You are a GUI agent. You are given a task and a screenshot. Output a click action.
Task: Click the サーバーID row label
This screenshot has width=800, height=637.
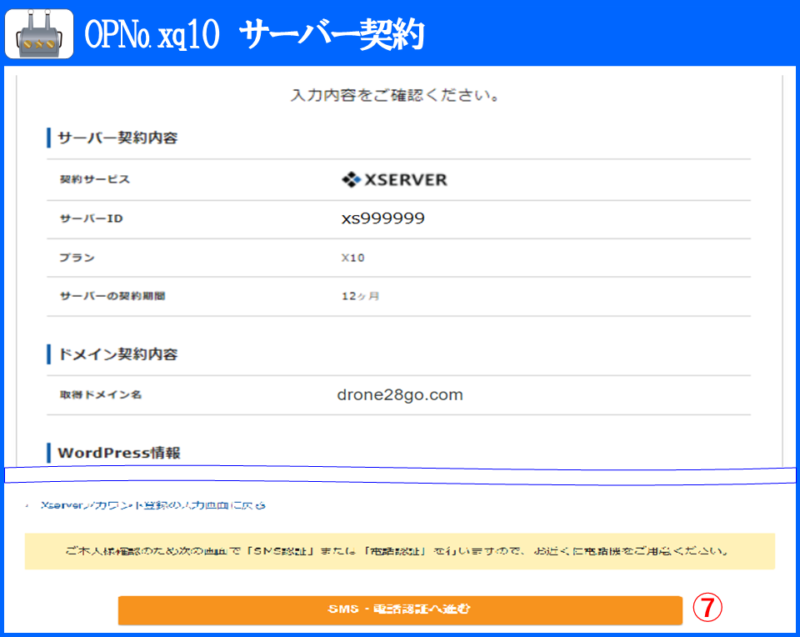tap(91, 219)
